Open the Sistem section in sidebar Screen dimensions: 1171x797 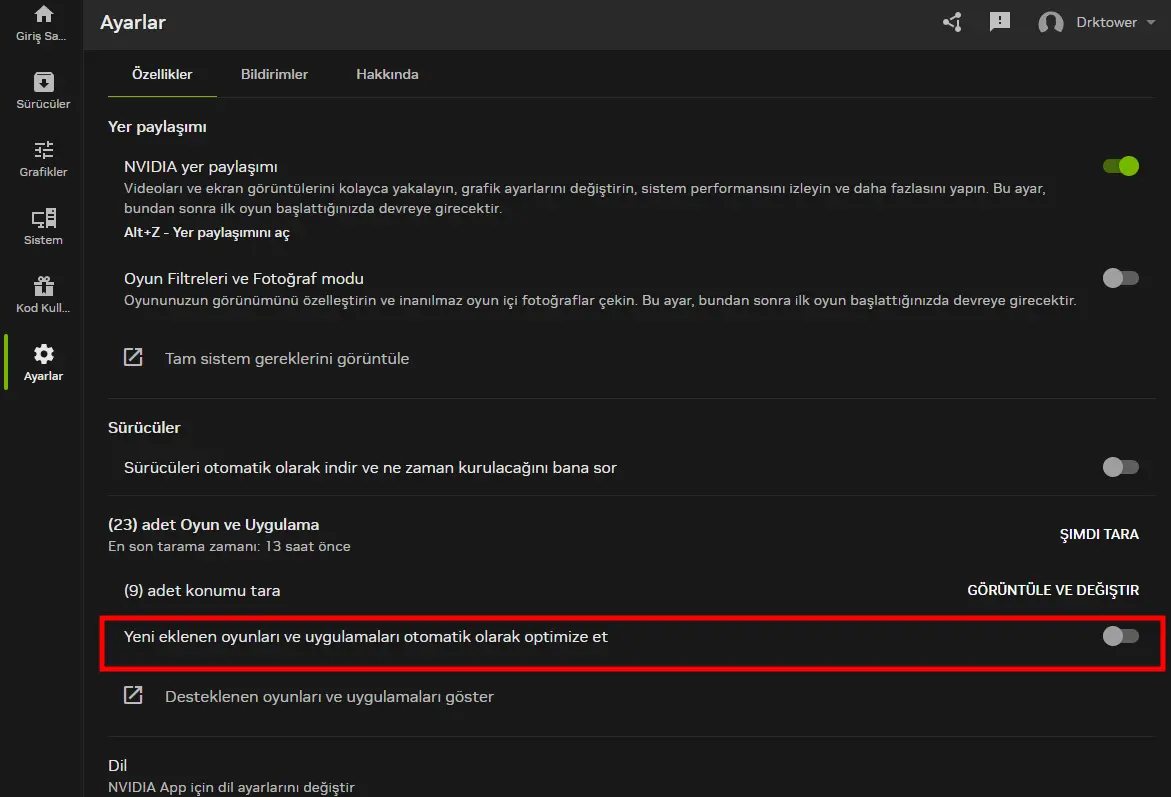[43, 226]
